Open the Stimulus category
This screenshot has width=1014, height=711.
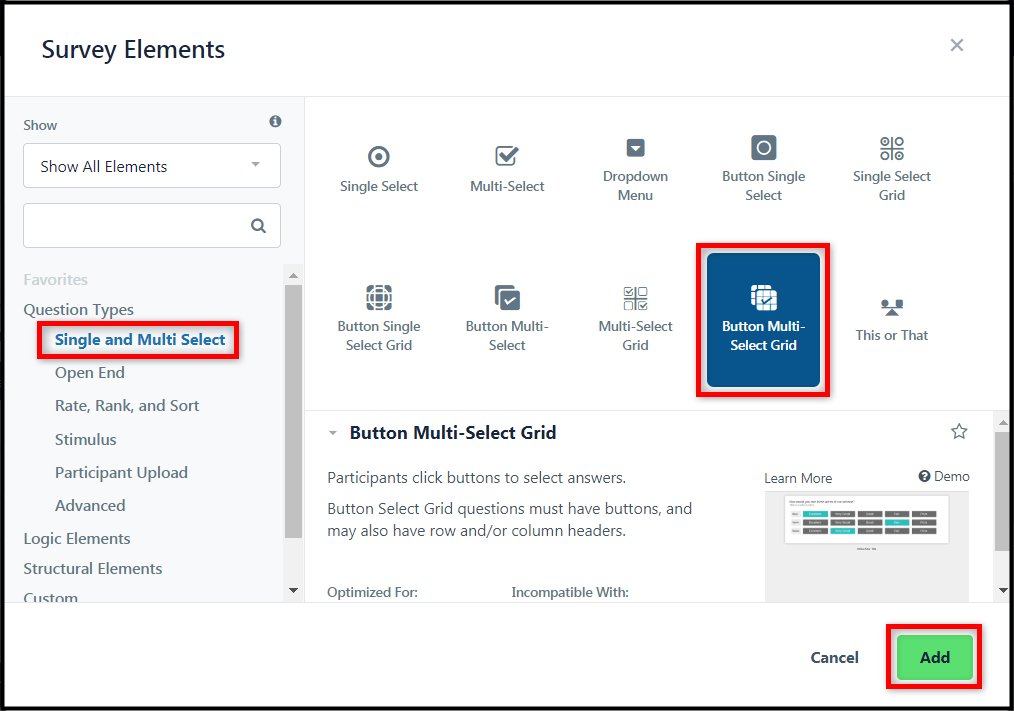click(85, 439)
